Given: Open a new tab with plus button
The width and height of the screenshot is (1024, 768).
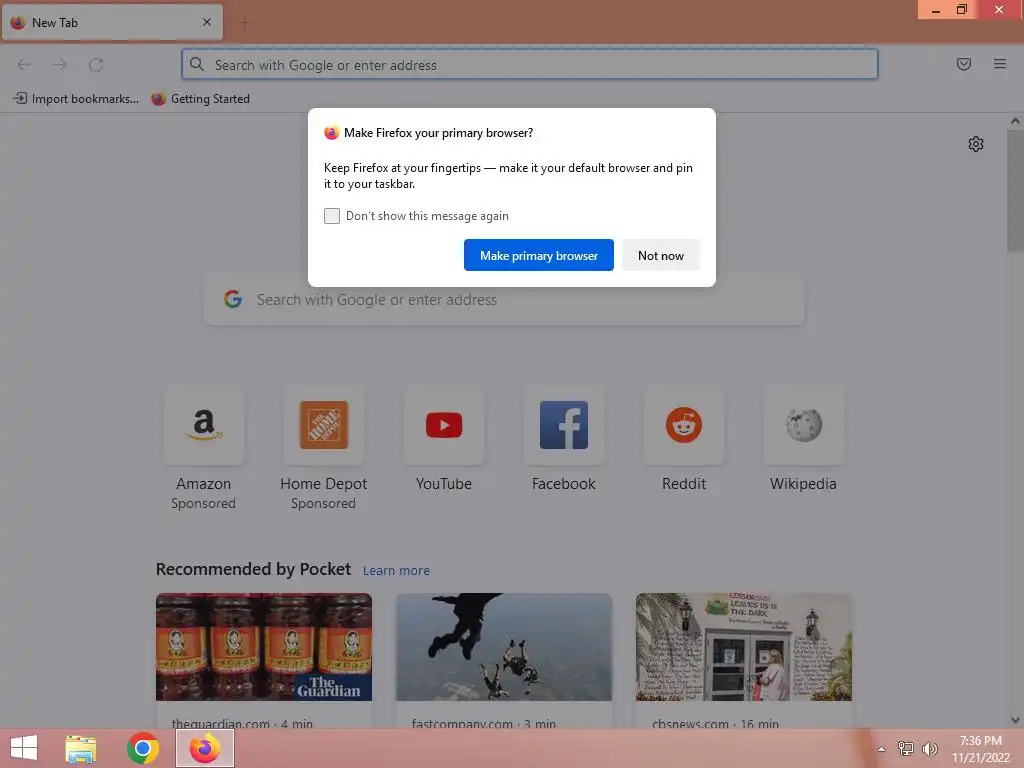Looking at the screenshot, I should (x=245, y=23).
